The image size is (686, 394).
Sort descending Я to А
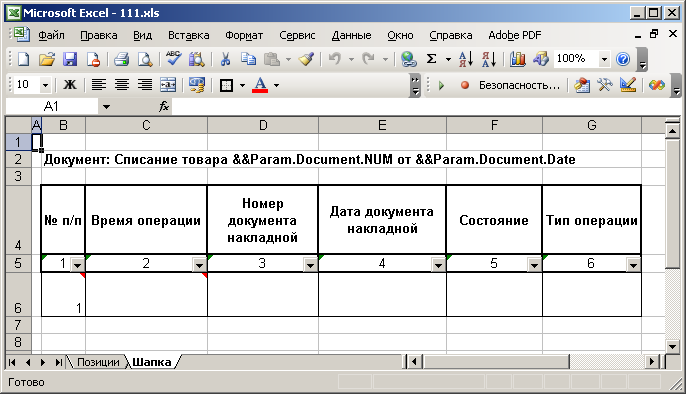point(489,59)
